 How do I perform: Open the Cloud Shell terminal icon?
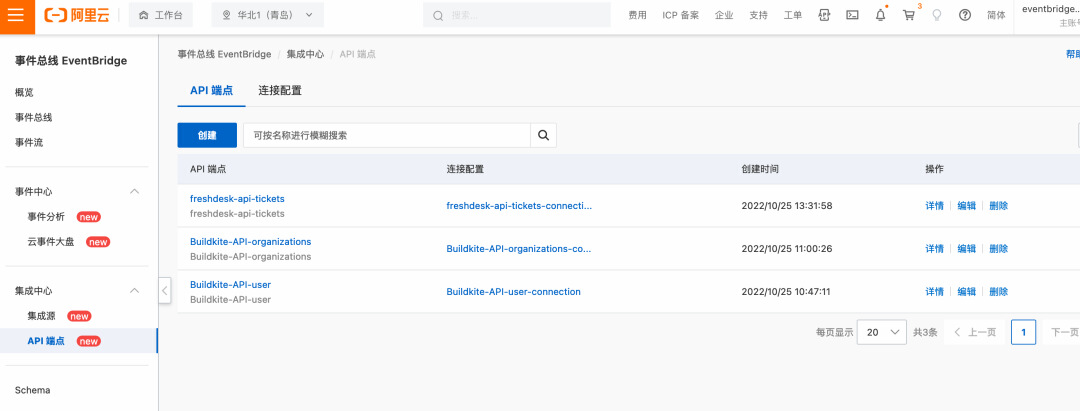click(x=852, y=15)
